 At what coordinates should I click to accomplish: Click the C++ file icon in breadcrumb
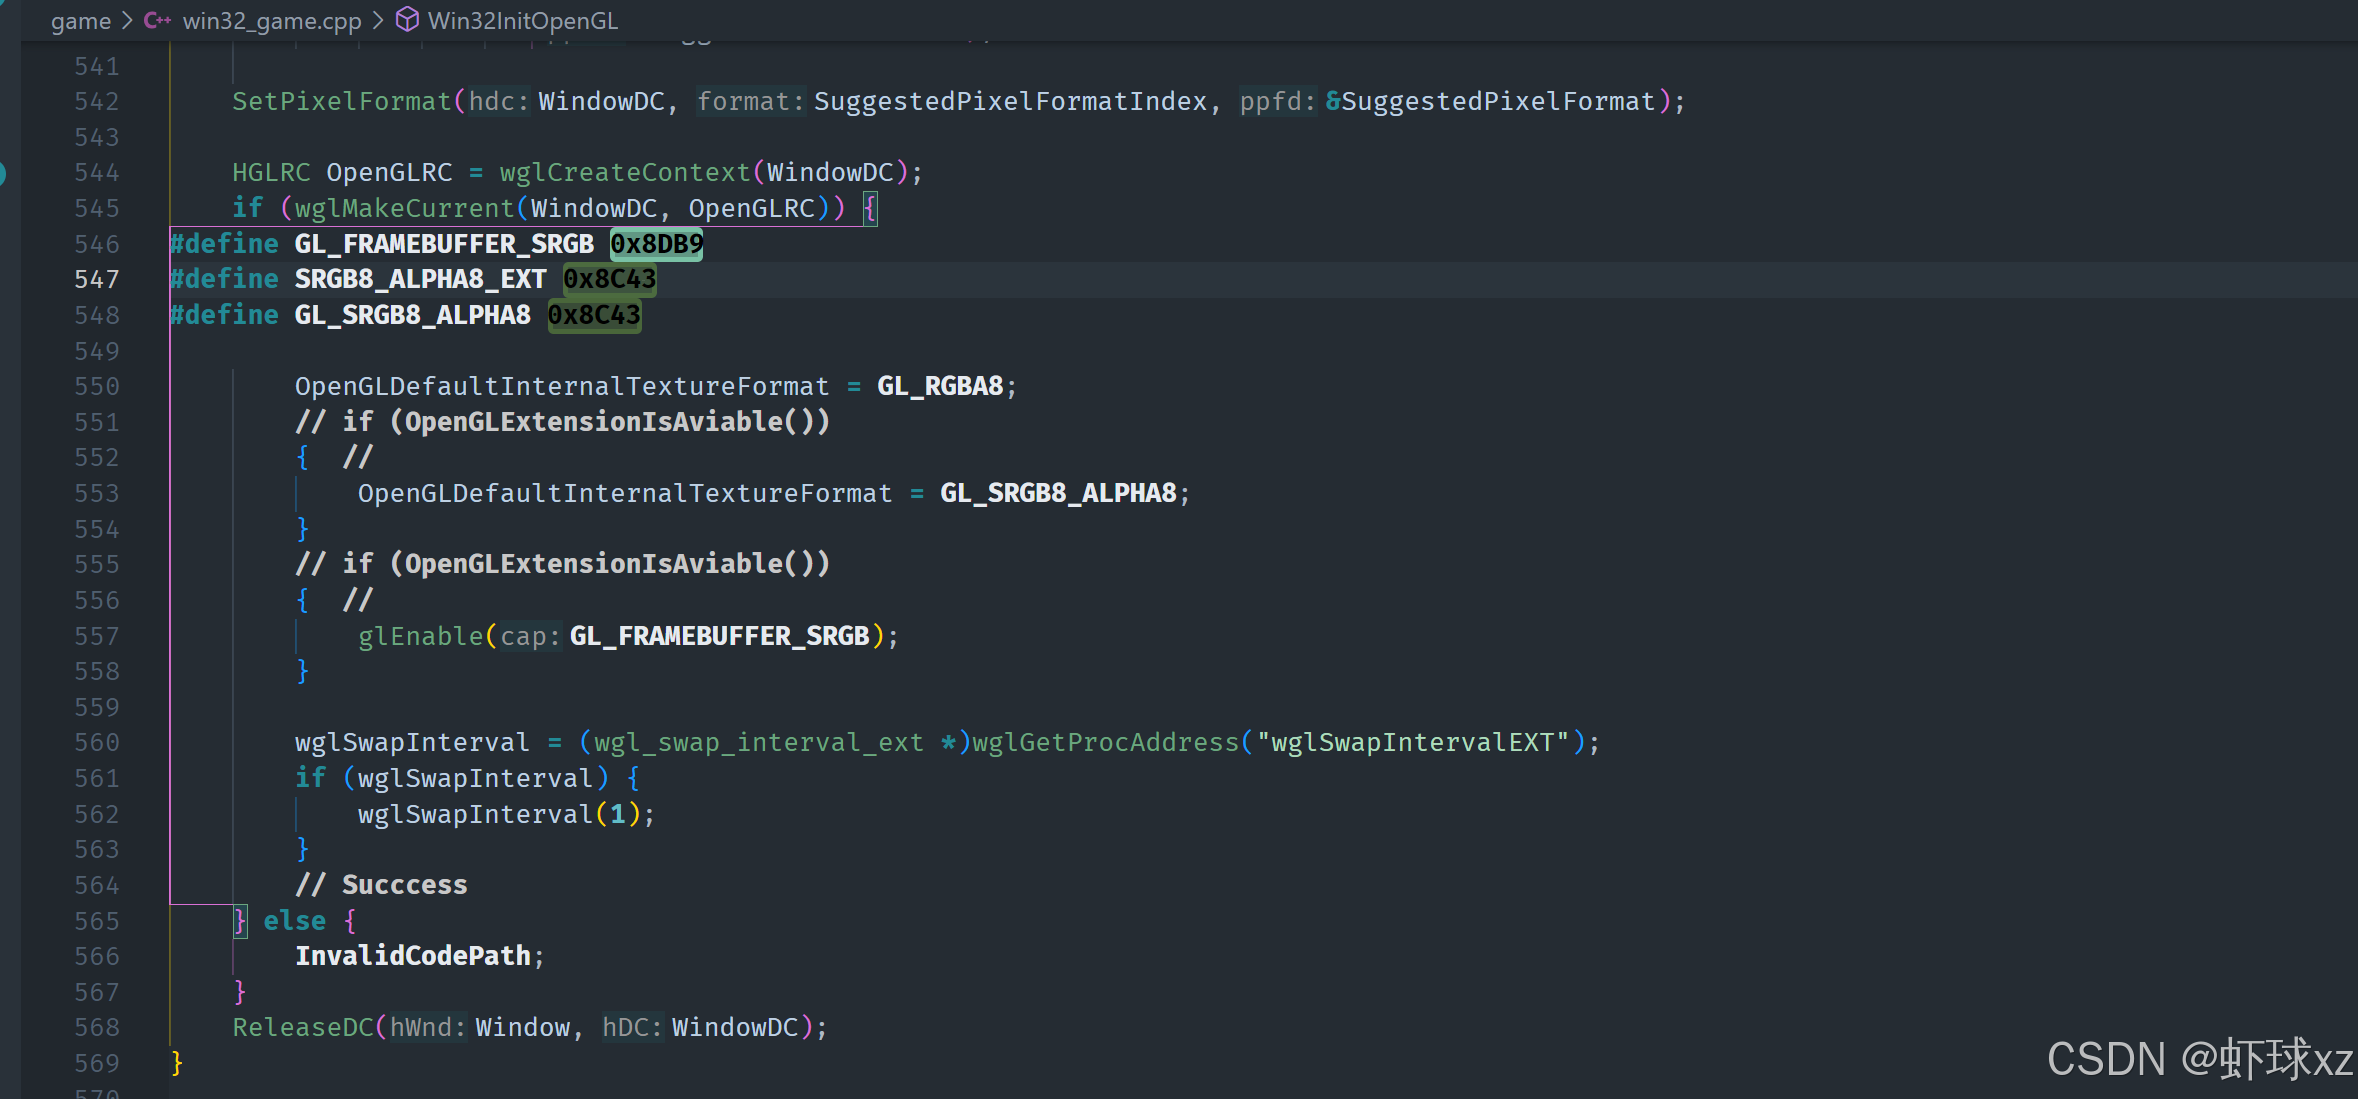click(x=157, y=20)
